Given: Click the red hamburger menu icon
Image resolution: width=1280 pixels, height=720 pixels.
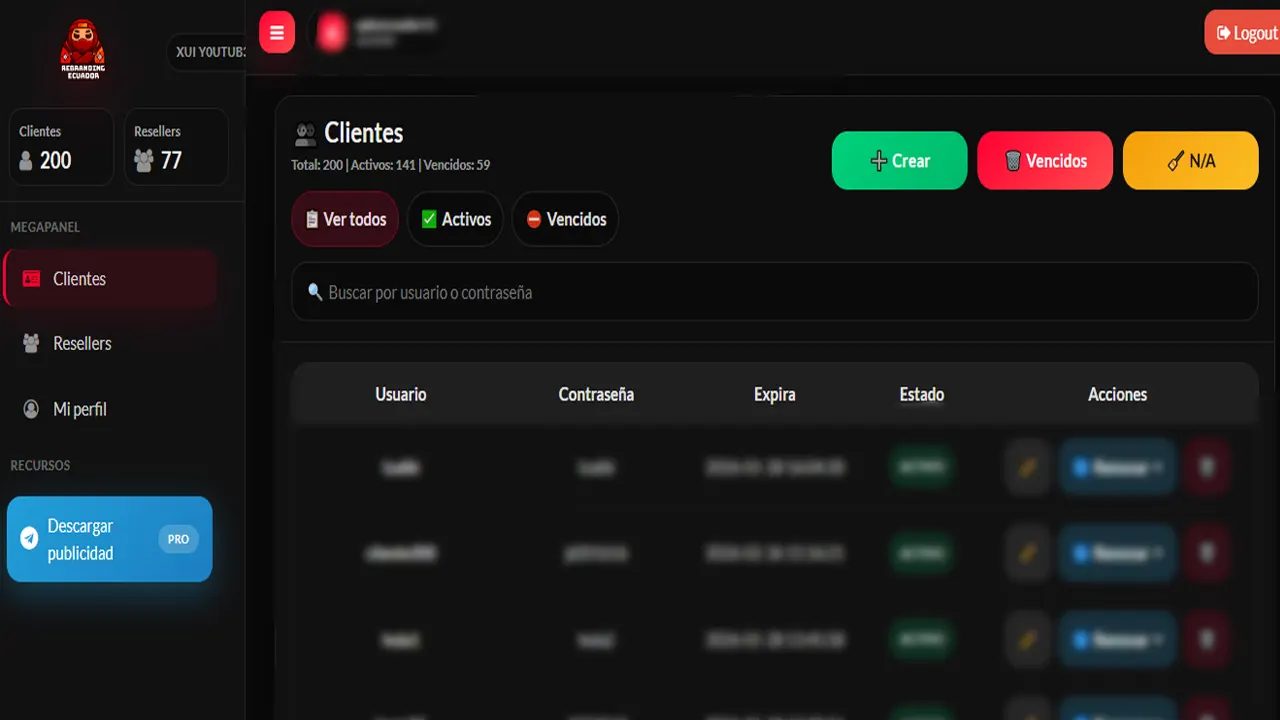Looking at the screenshot, I should [x=277, y=33].
